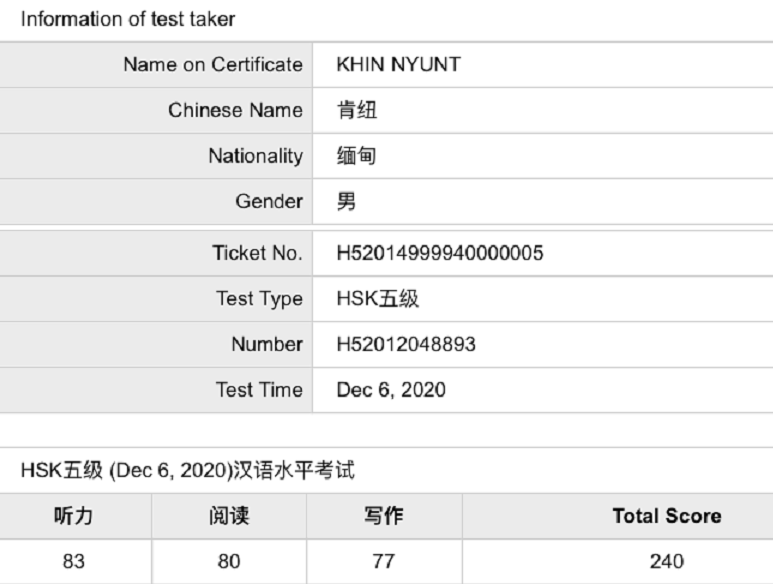
Task: Select the name KHIN NYUNT
Action: pyautogui.click(x=400, y=65)
